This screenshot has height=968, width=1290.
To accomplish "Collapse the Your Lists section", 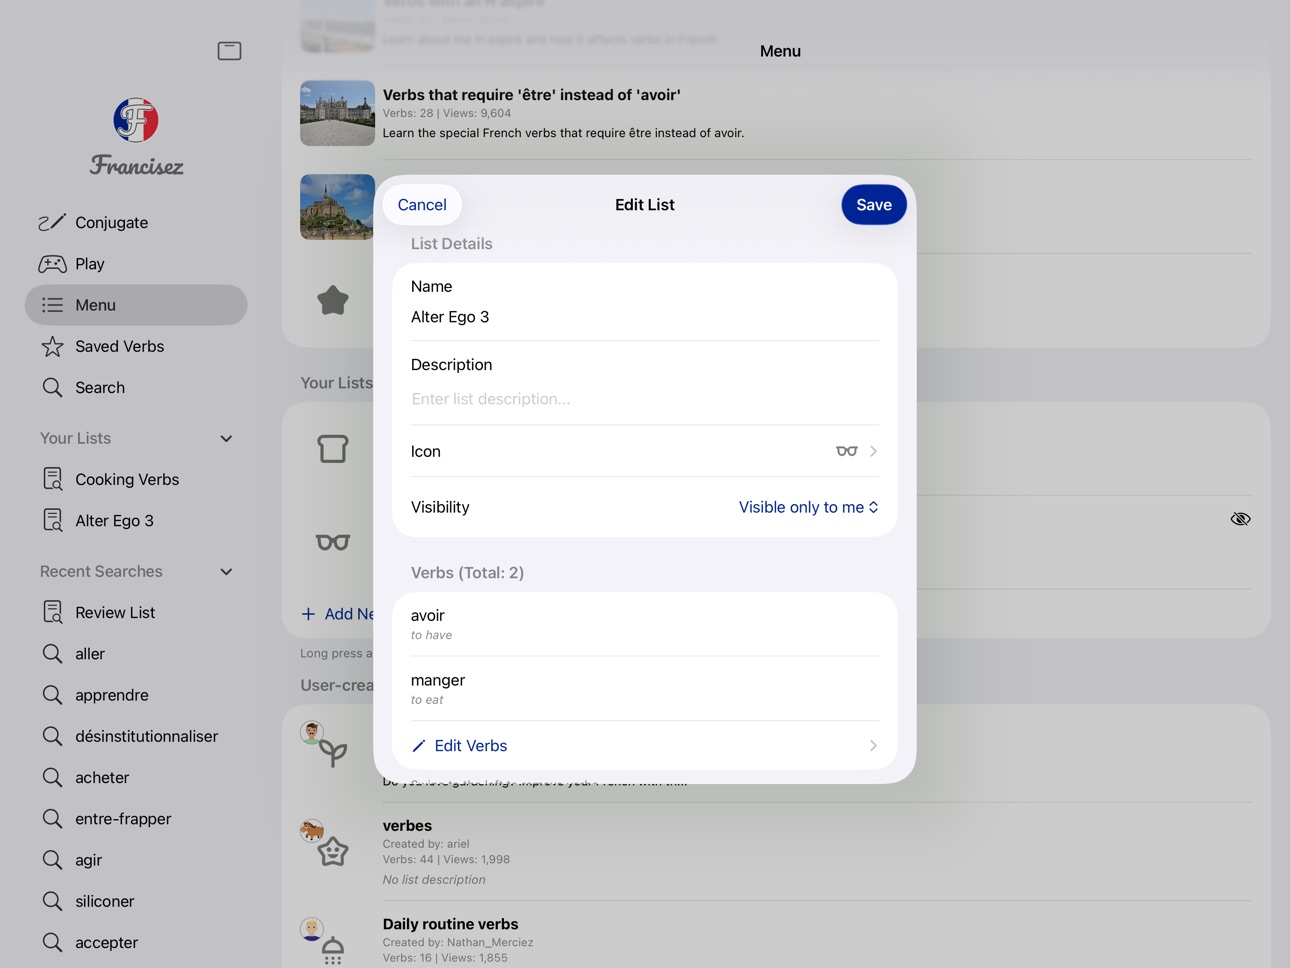I will coord(226,439).
